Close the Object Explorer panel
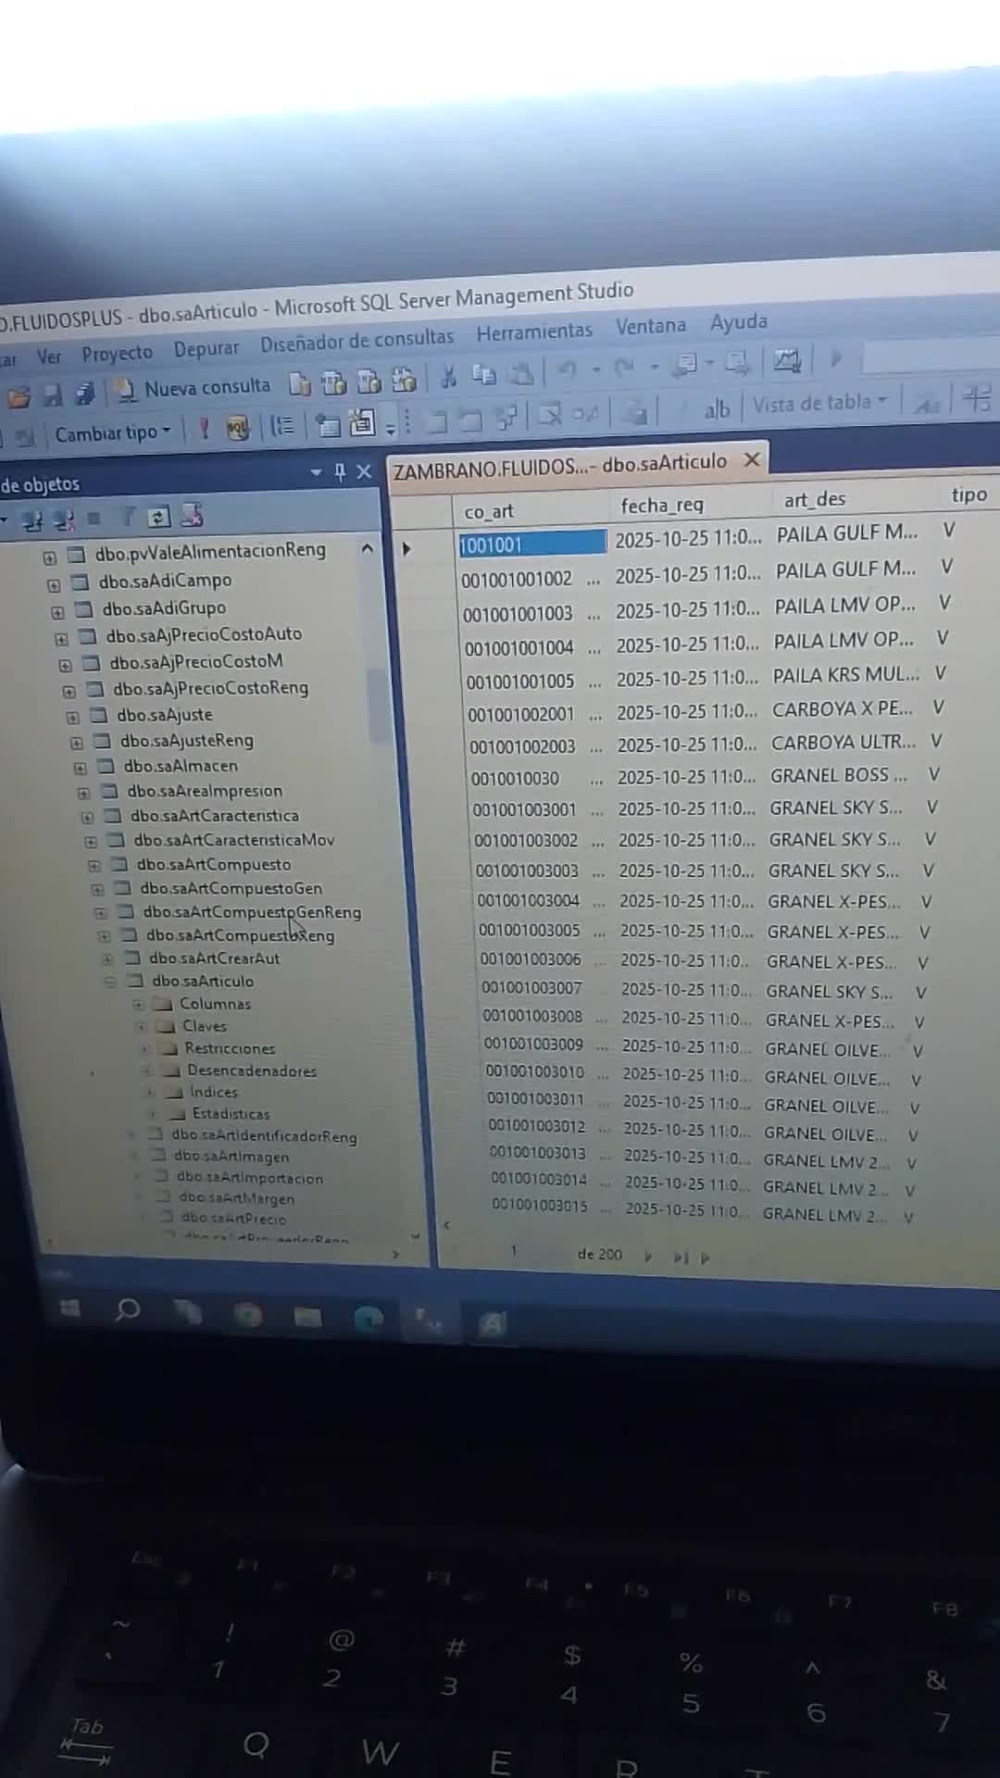 point(363,471)
